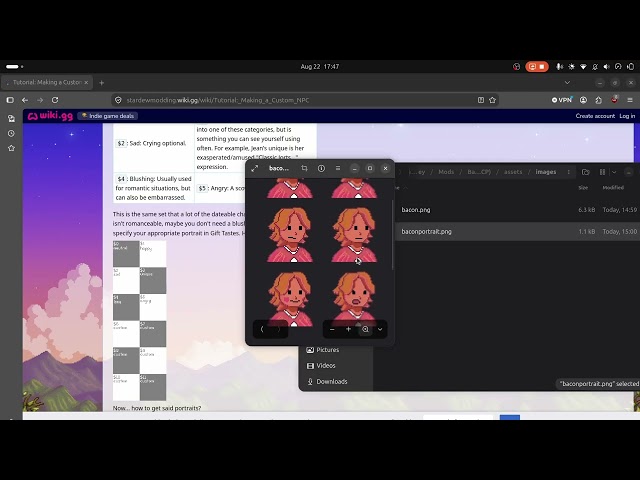
Task: Go to previous image in viewer
Action: 262,329
